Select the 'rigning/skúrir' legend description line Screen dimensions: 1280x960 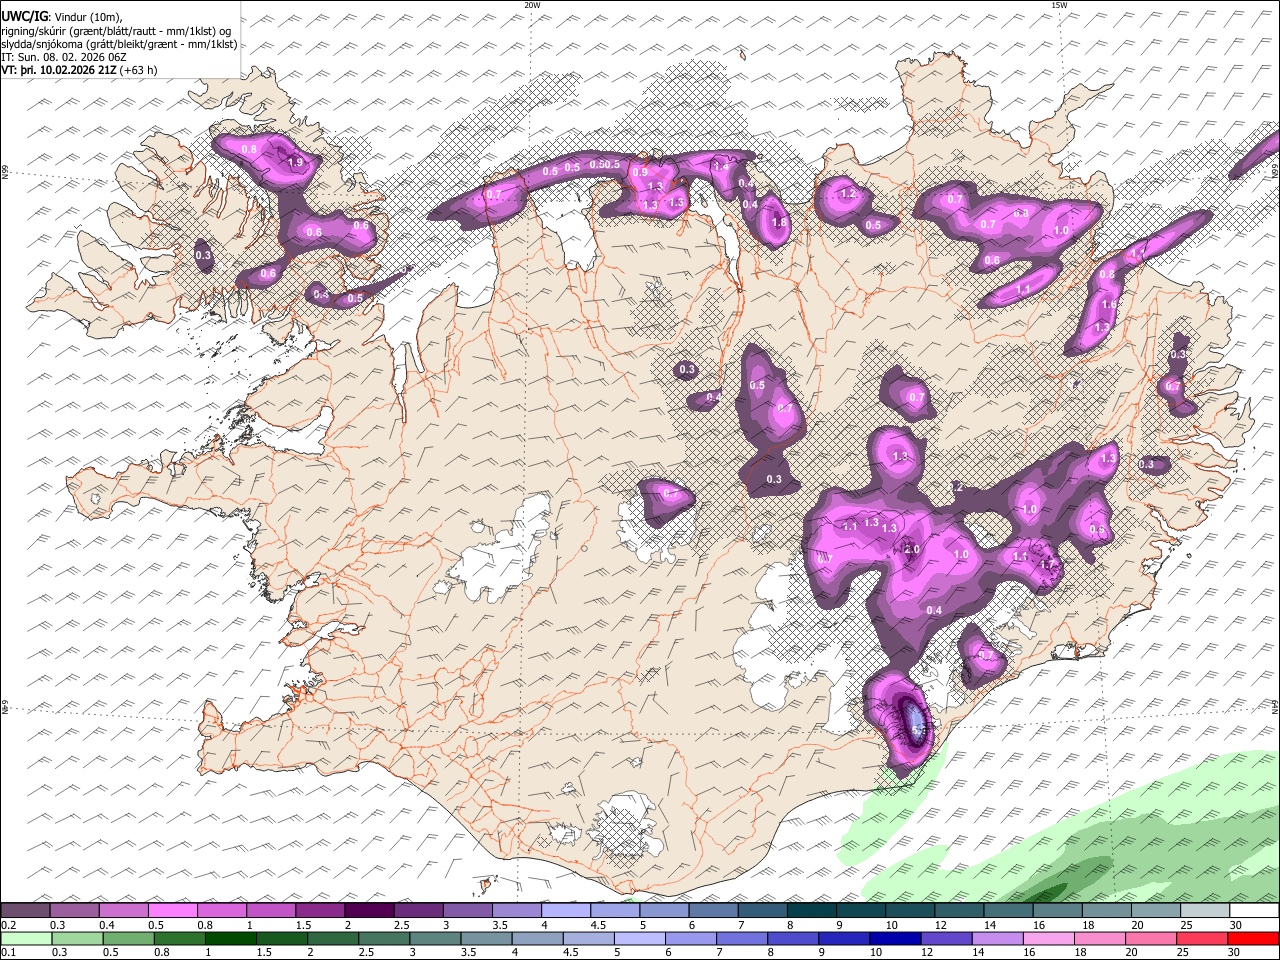(117, 31)
